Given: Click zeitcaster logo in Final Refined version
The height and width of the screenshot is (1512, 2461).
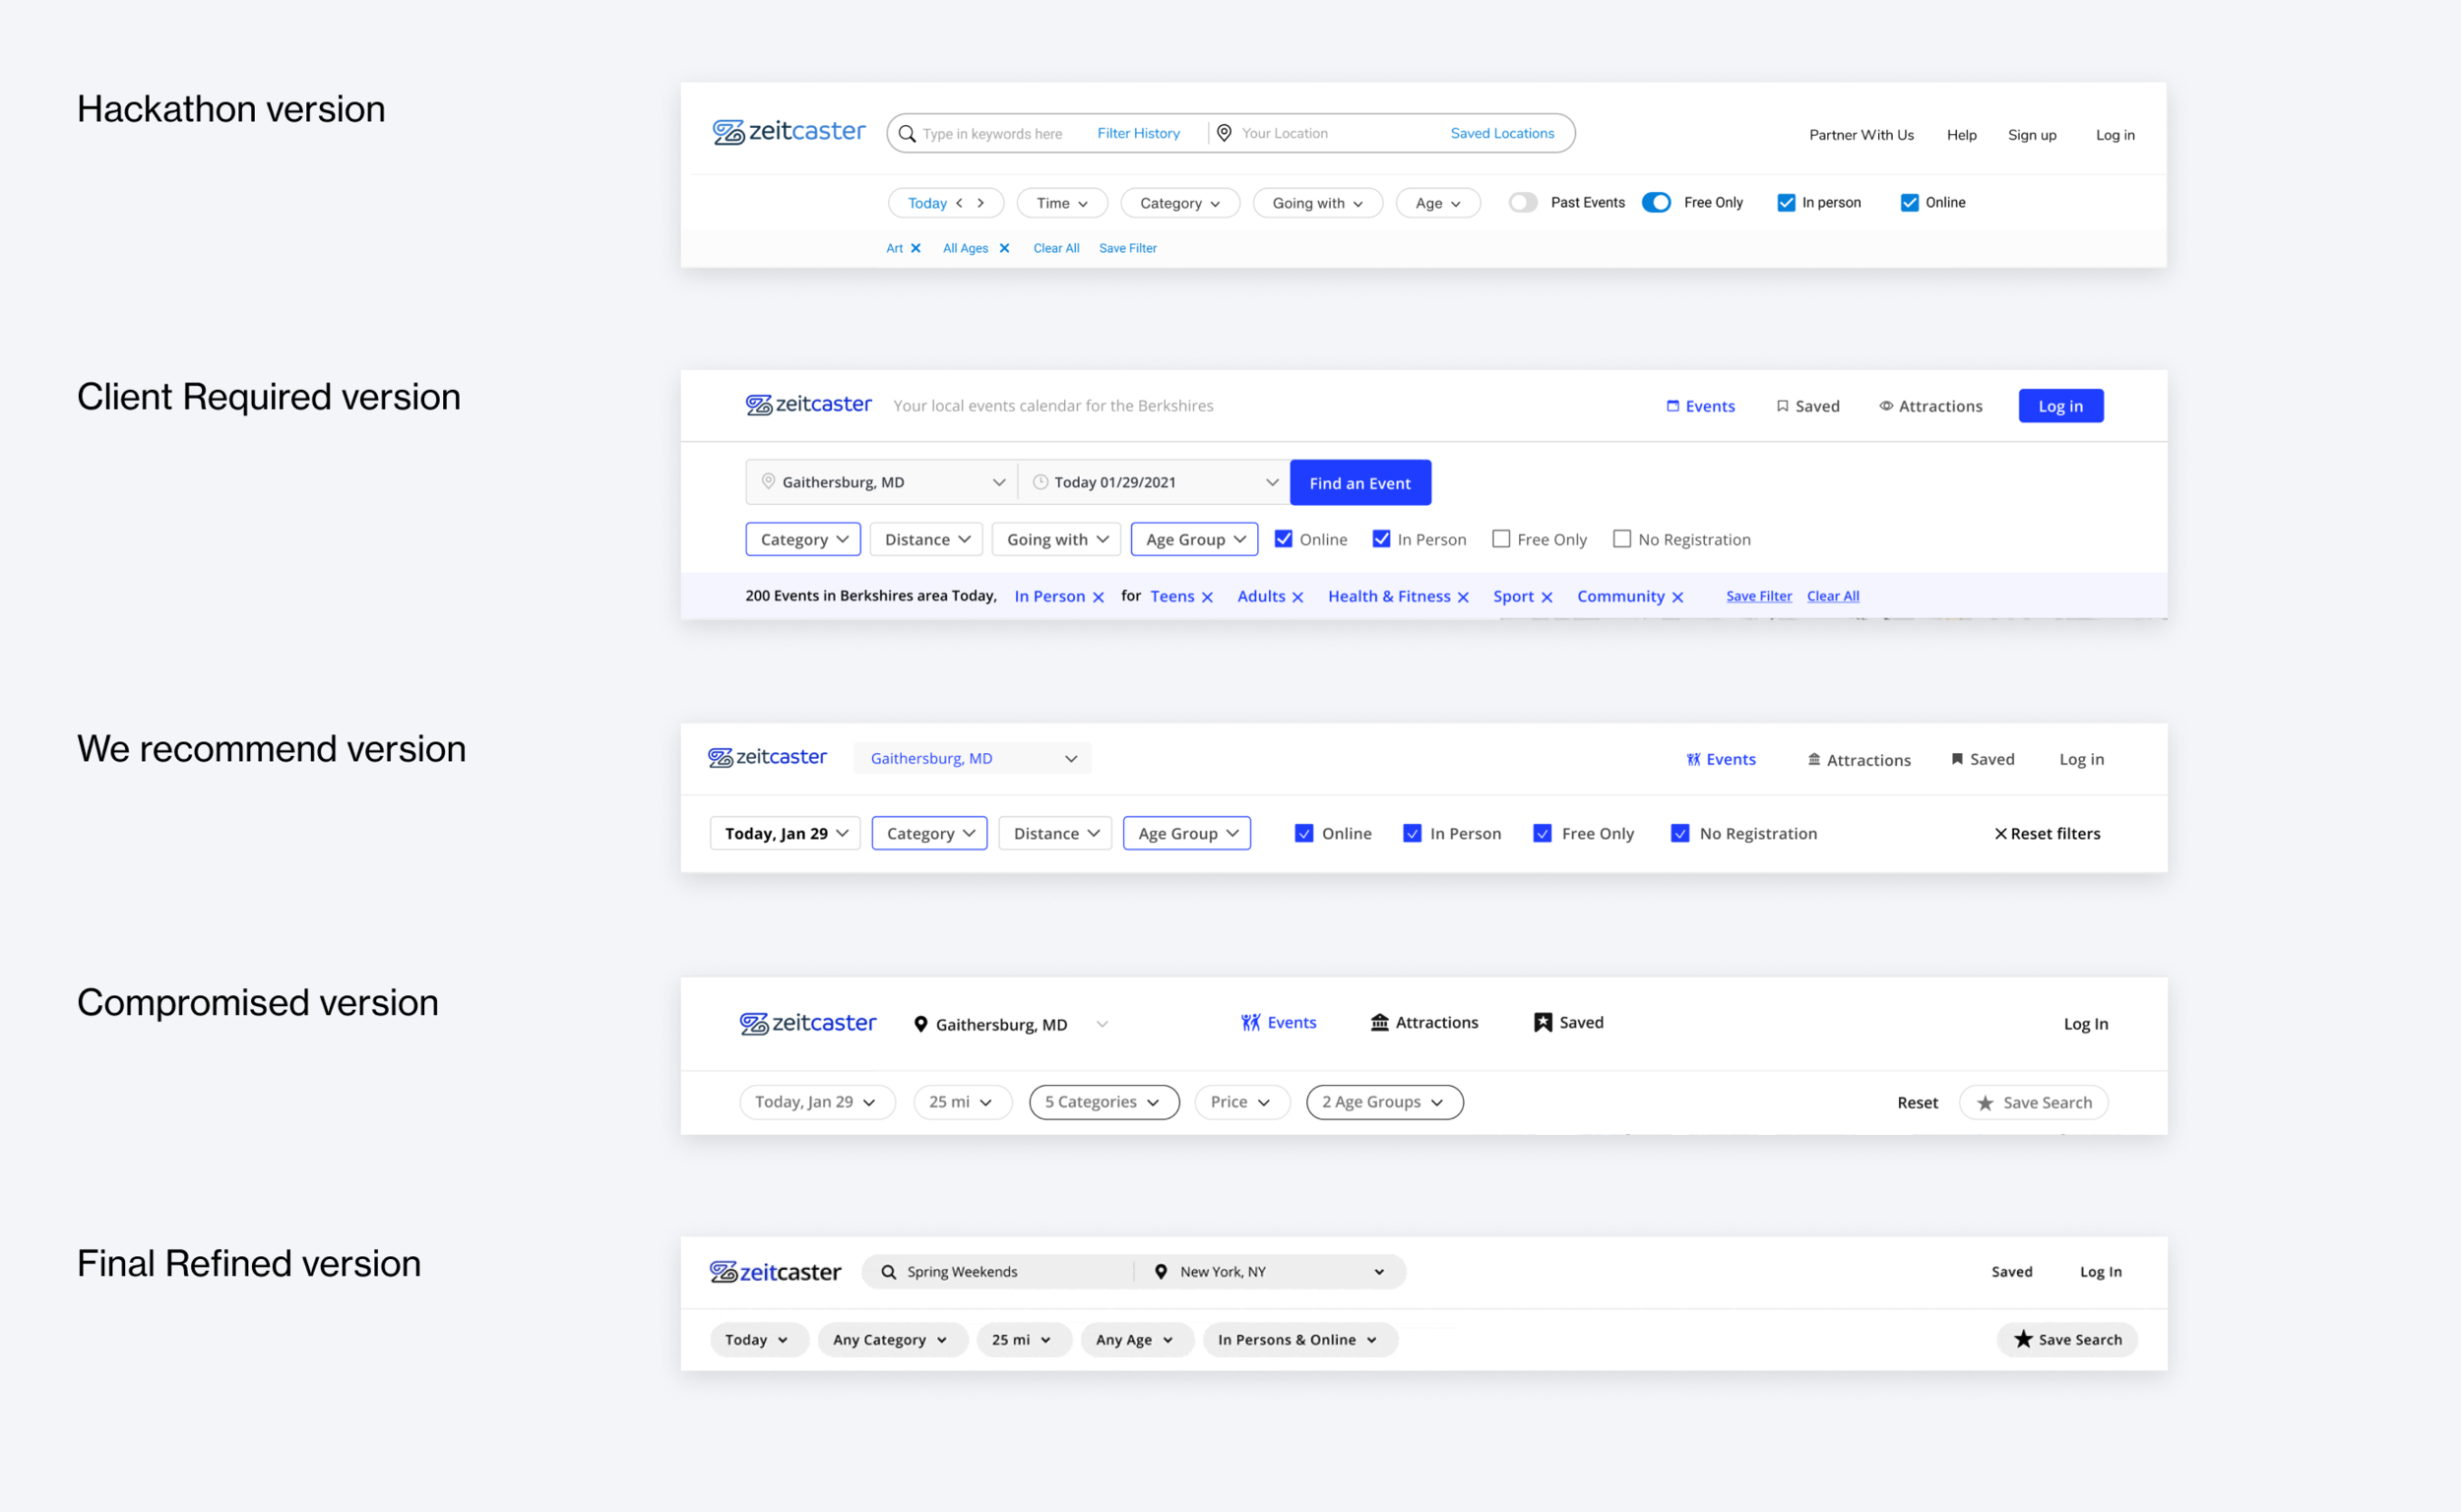Looking at the screenshot, I should pyautogui.click(x=775, y=1272).
